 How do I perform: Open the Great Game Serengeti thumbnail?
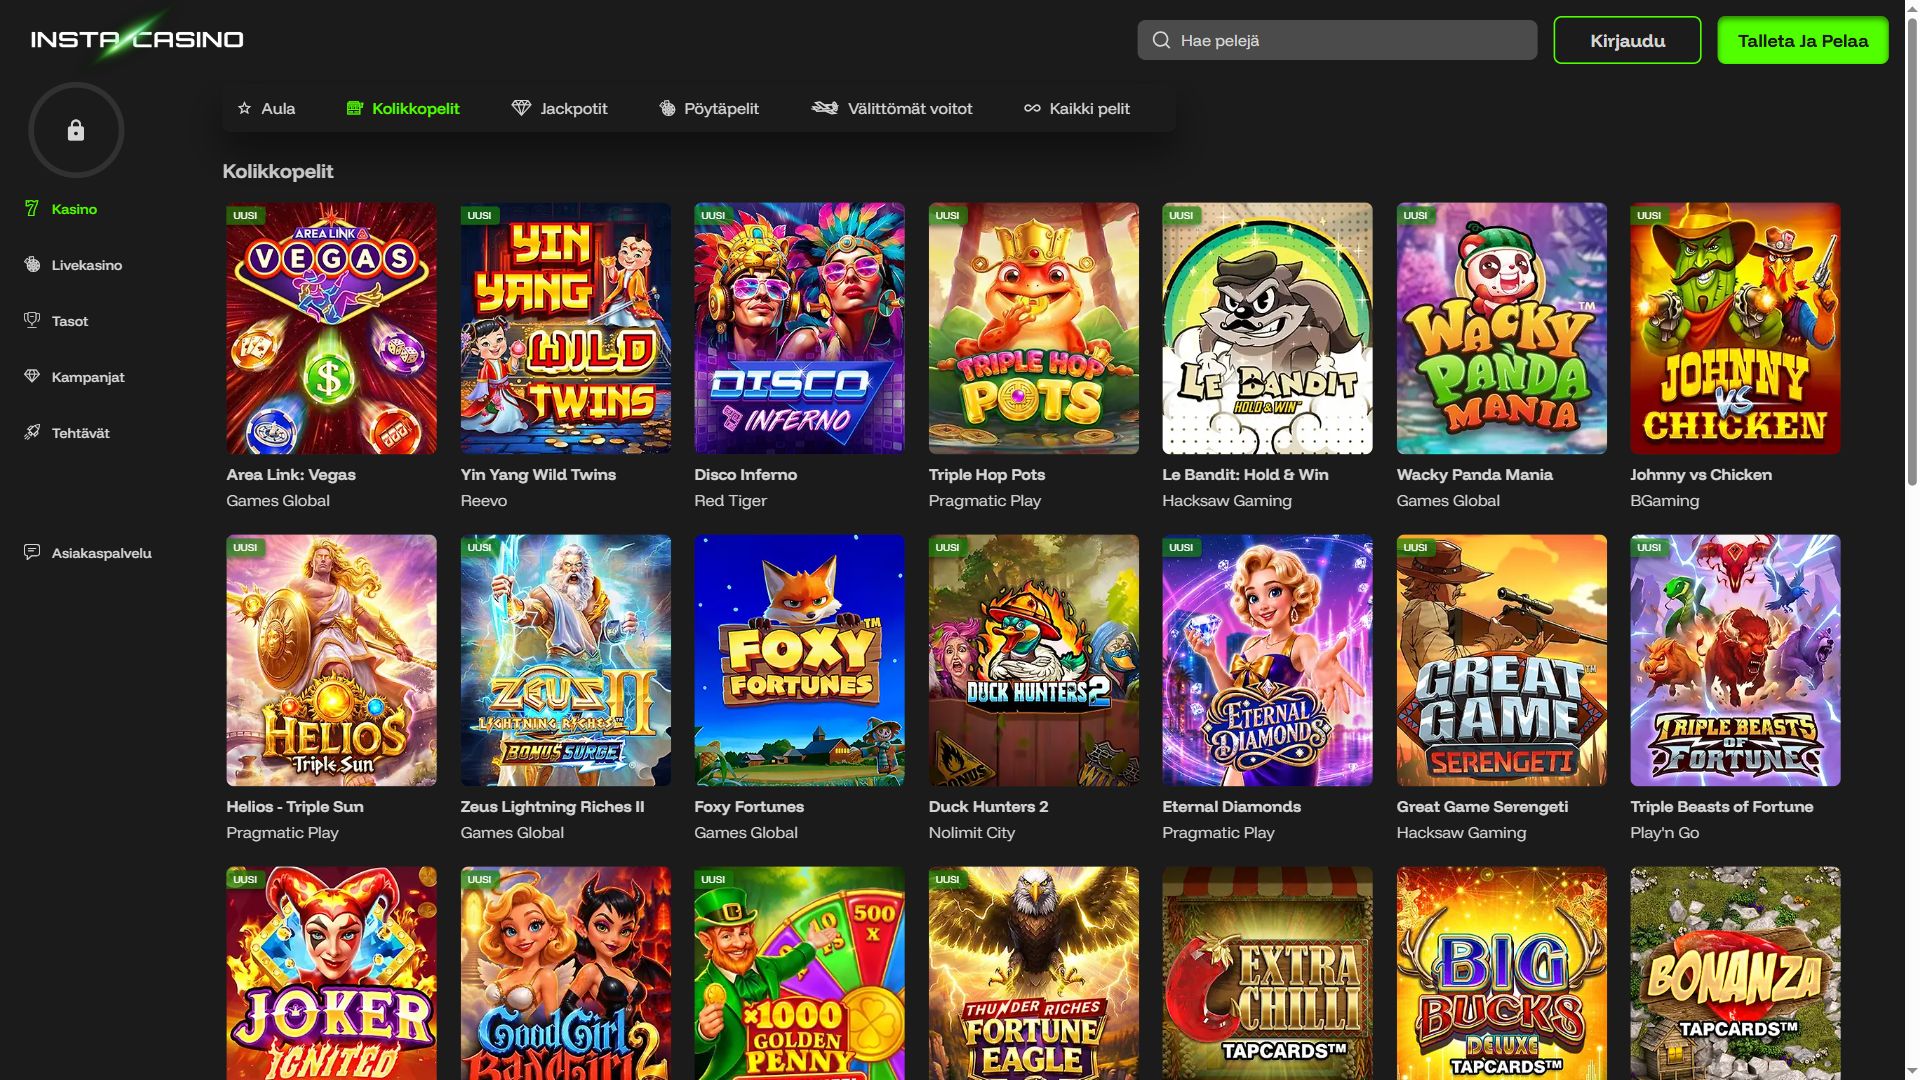pyautogui.click(x=1501, y=660)
